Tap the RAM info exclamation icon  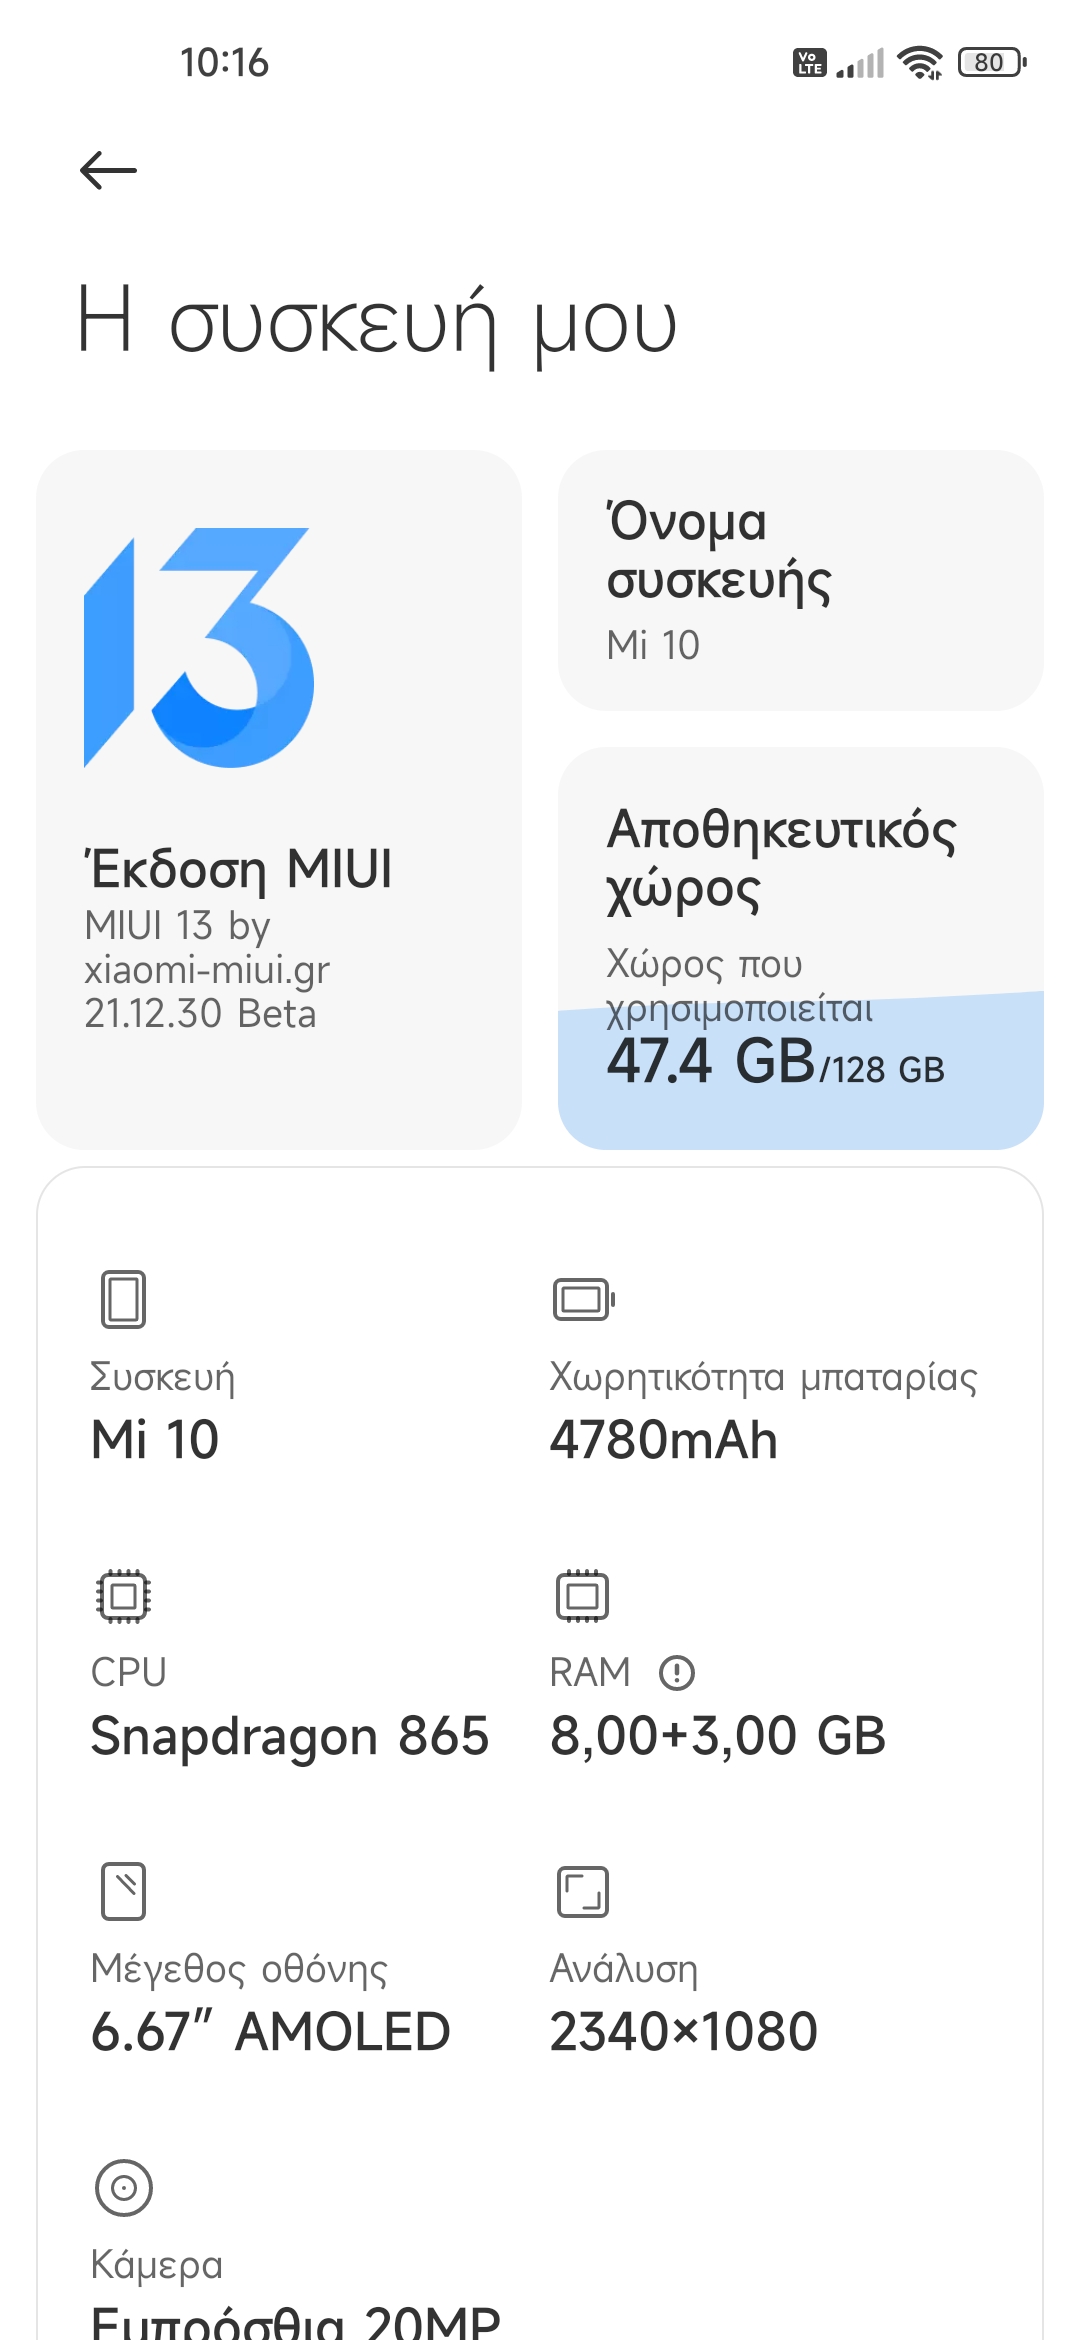(677, 1672)
